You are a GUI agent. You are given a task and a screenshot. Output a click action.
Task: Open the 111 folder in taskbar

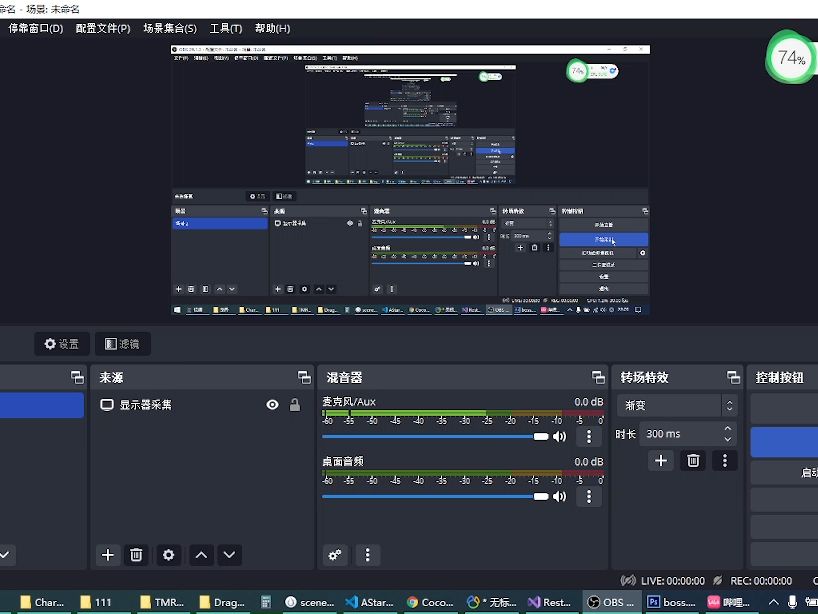(x=102, y=602)
